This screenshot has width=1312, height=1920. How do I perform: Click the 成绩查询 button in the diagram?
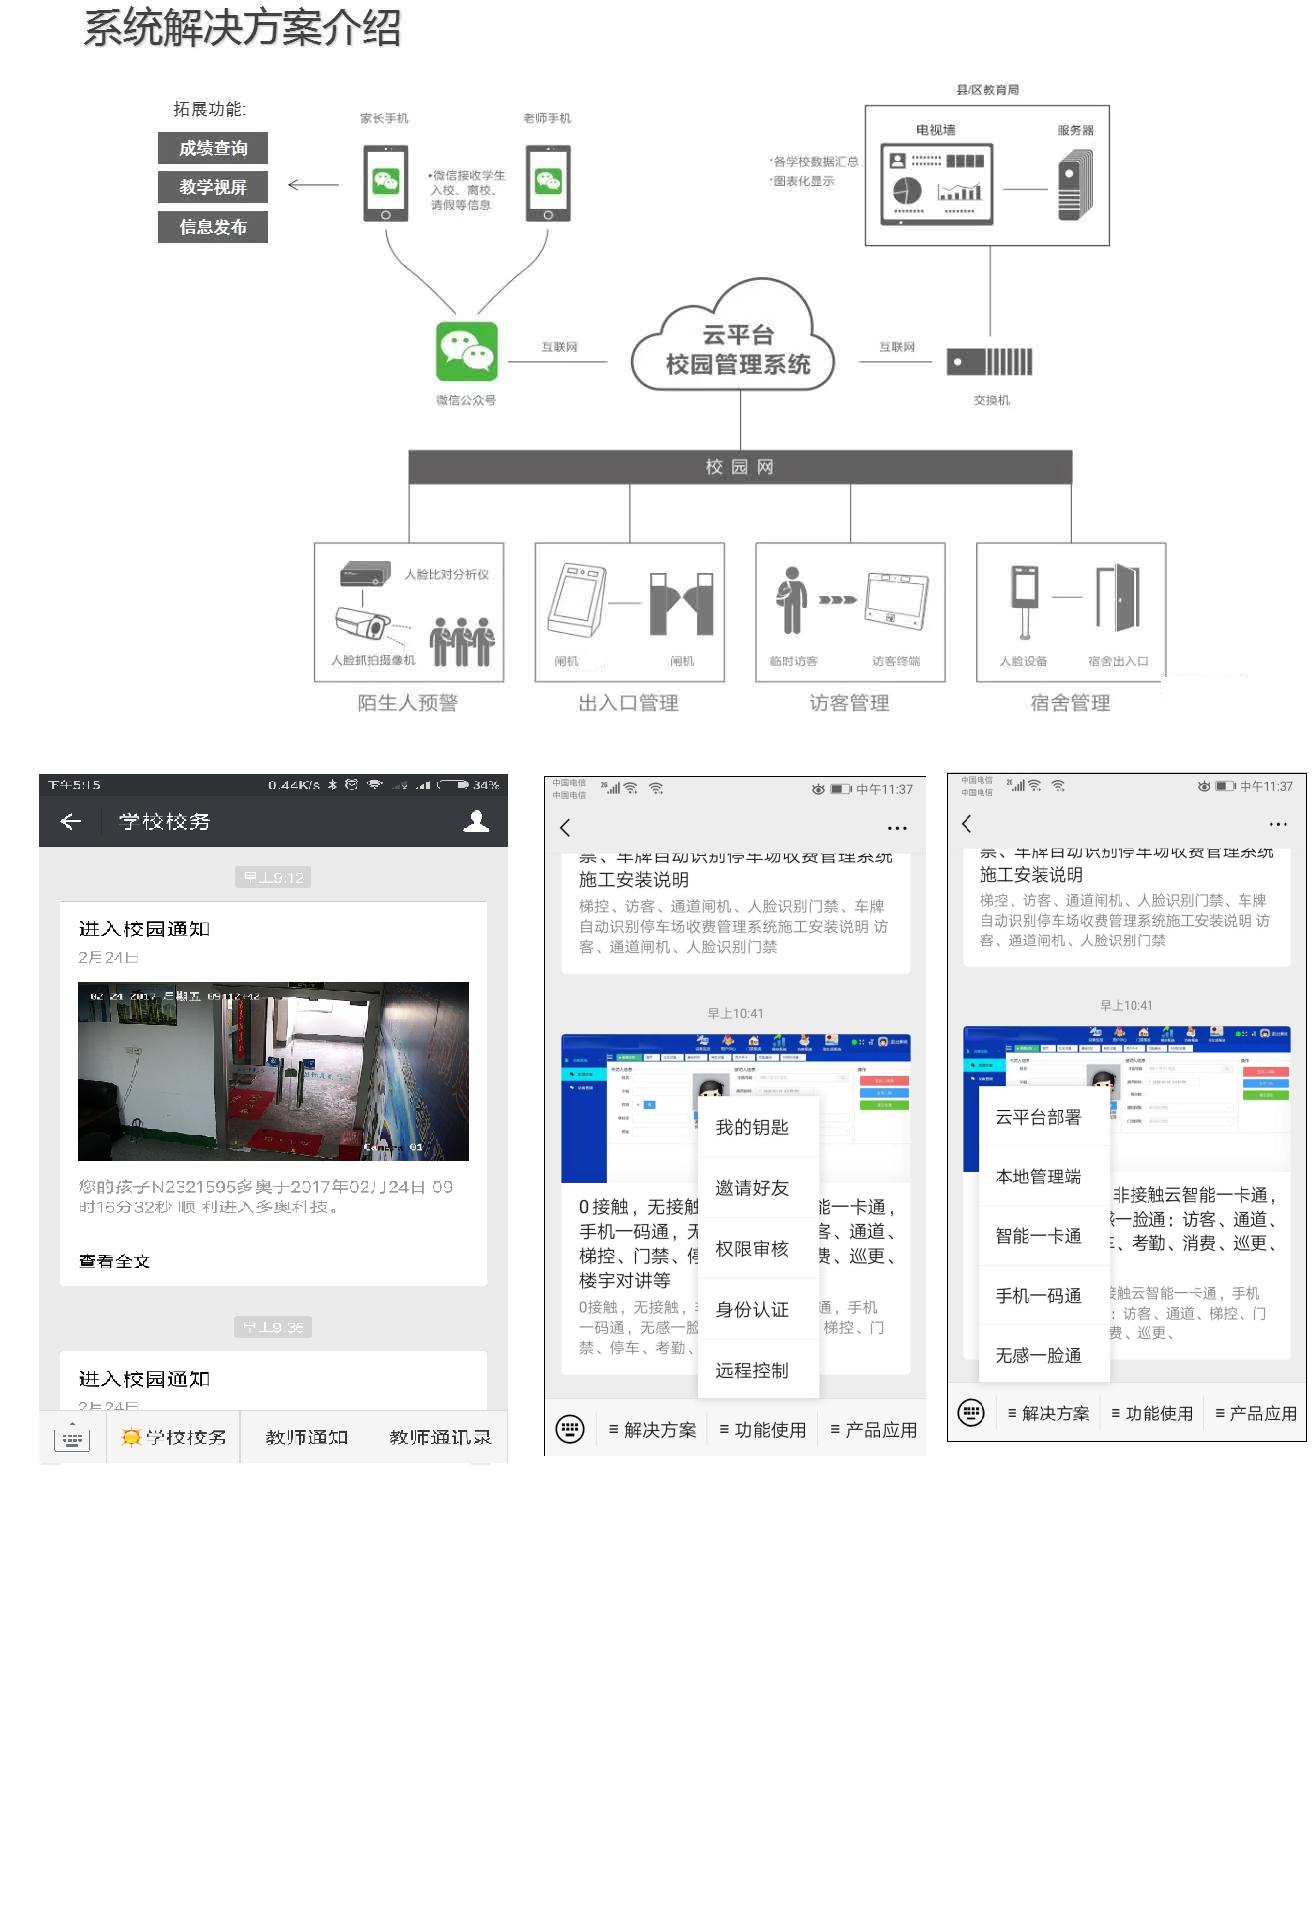click(213, 148)
